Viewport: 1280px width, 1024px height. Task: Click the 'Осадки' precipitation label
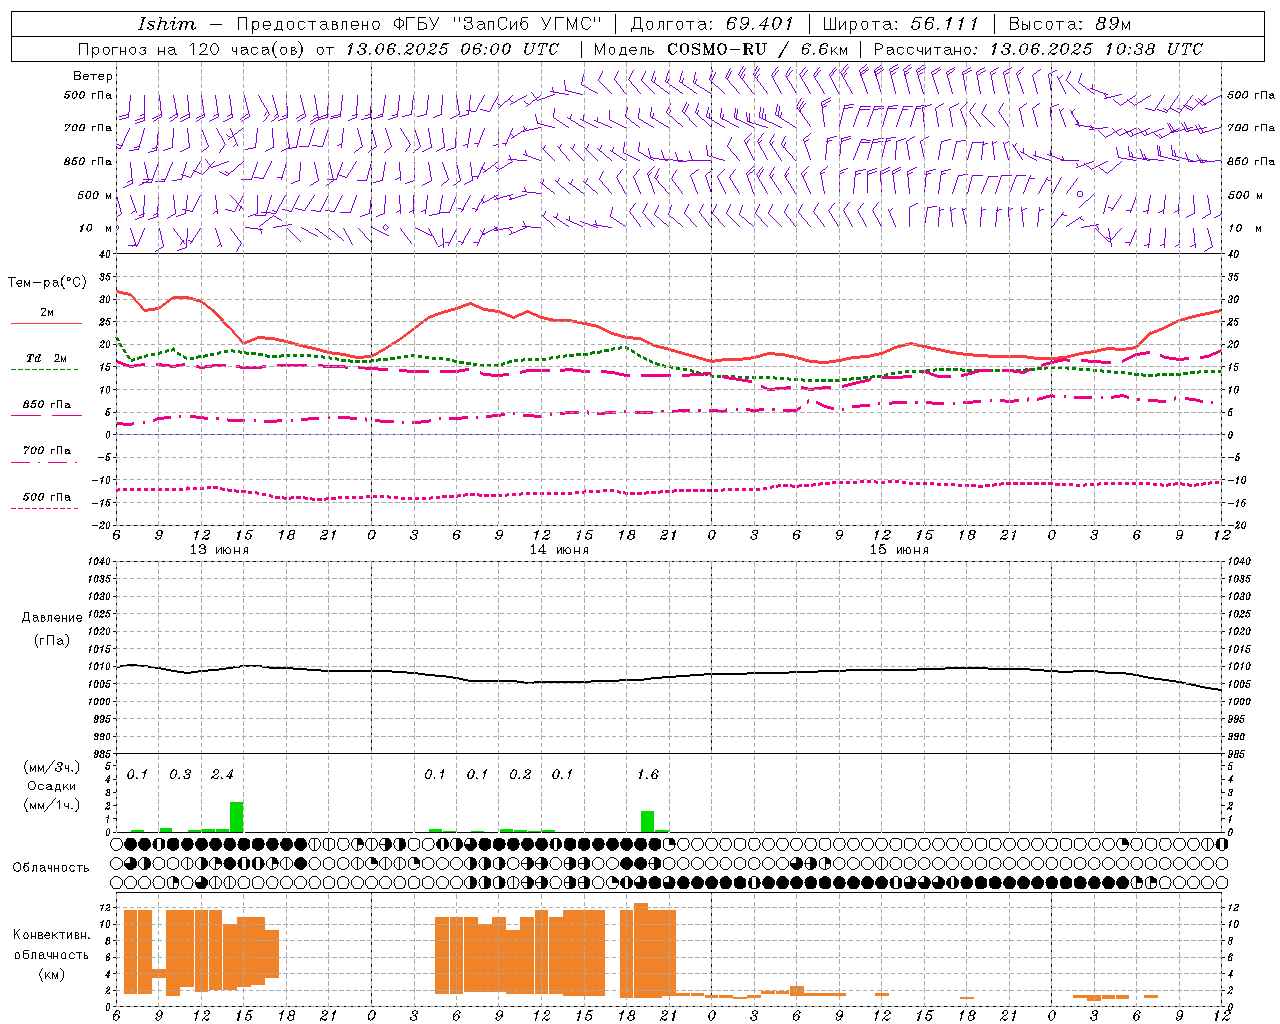[x=52, y=786]
